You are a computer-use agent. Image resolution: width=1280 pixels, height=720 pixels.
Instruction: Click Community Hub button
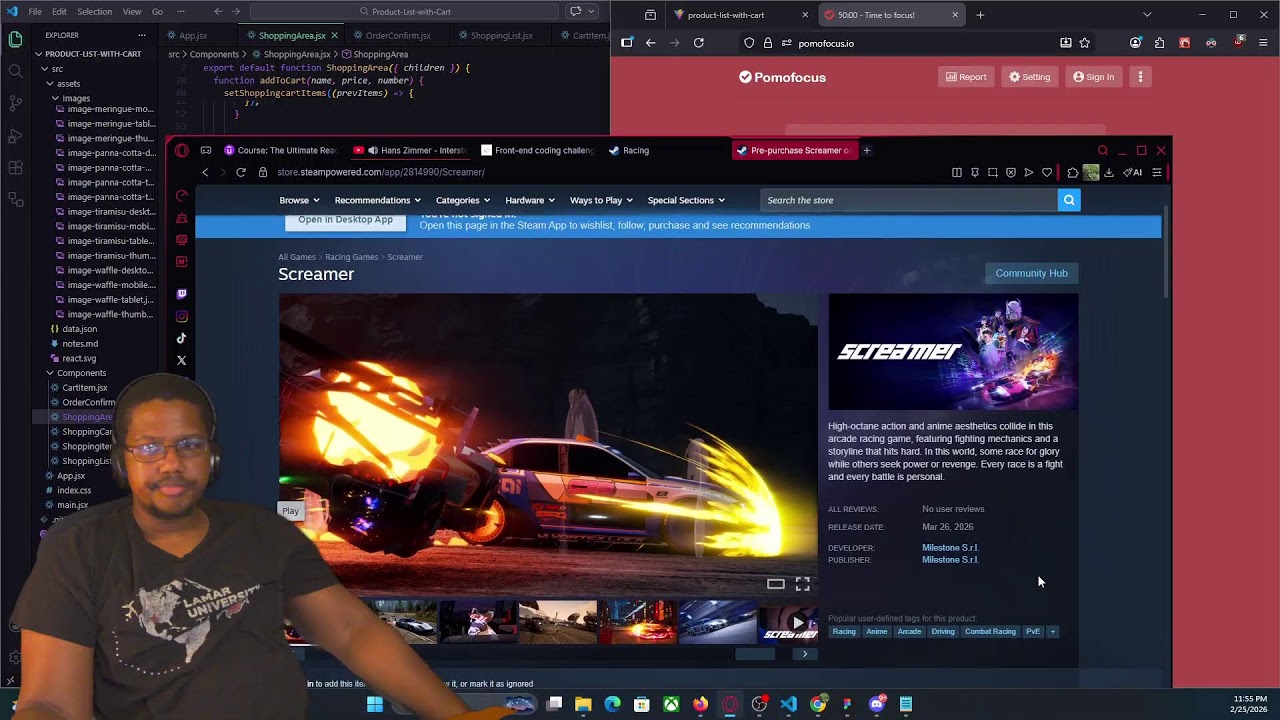pos(1031,273)
